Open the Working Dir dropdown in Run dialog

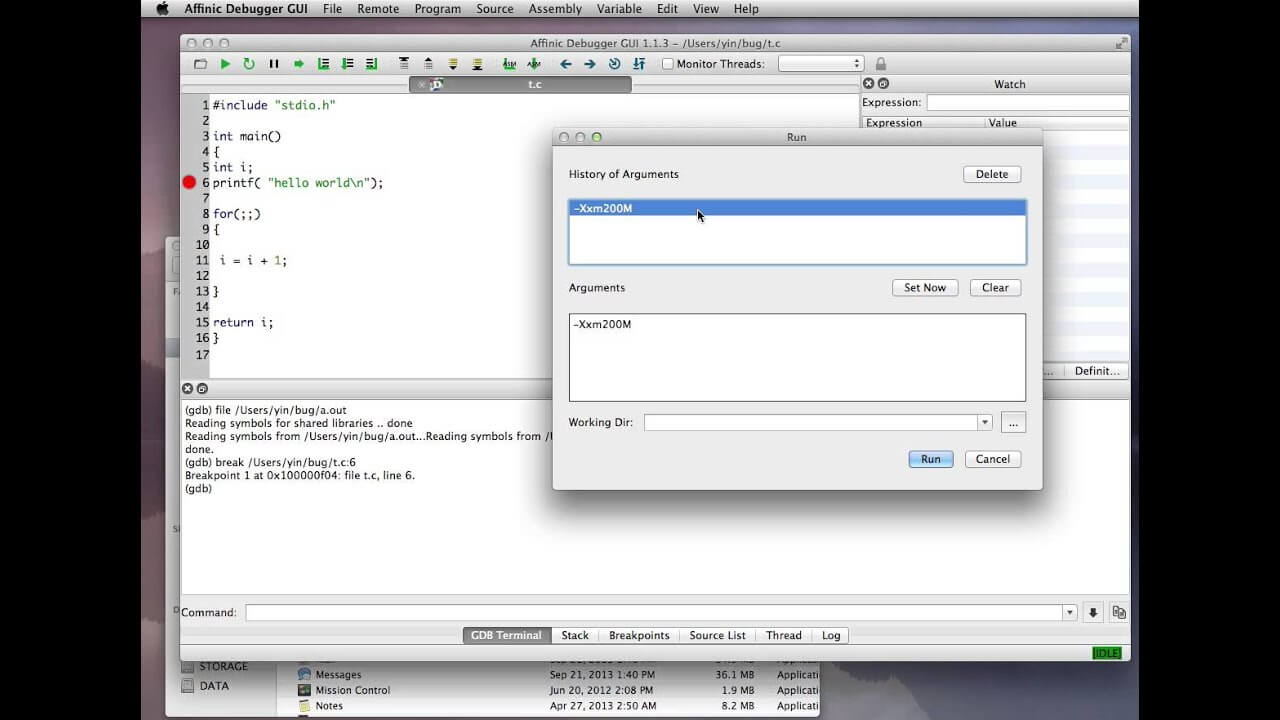(983, 422)
